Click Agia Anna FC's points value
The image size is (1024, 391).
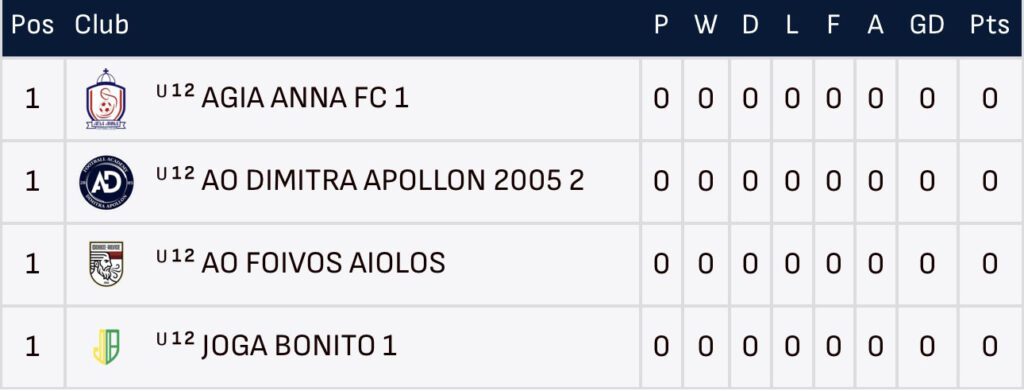click(989, 99)
